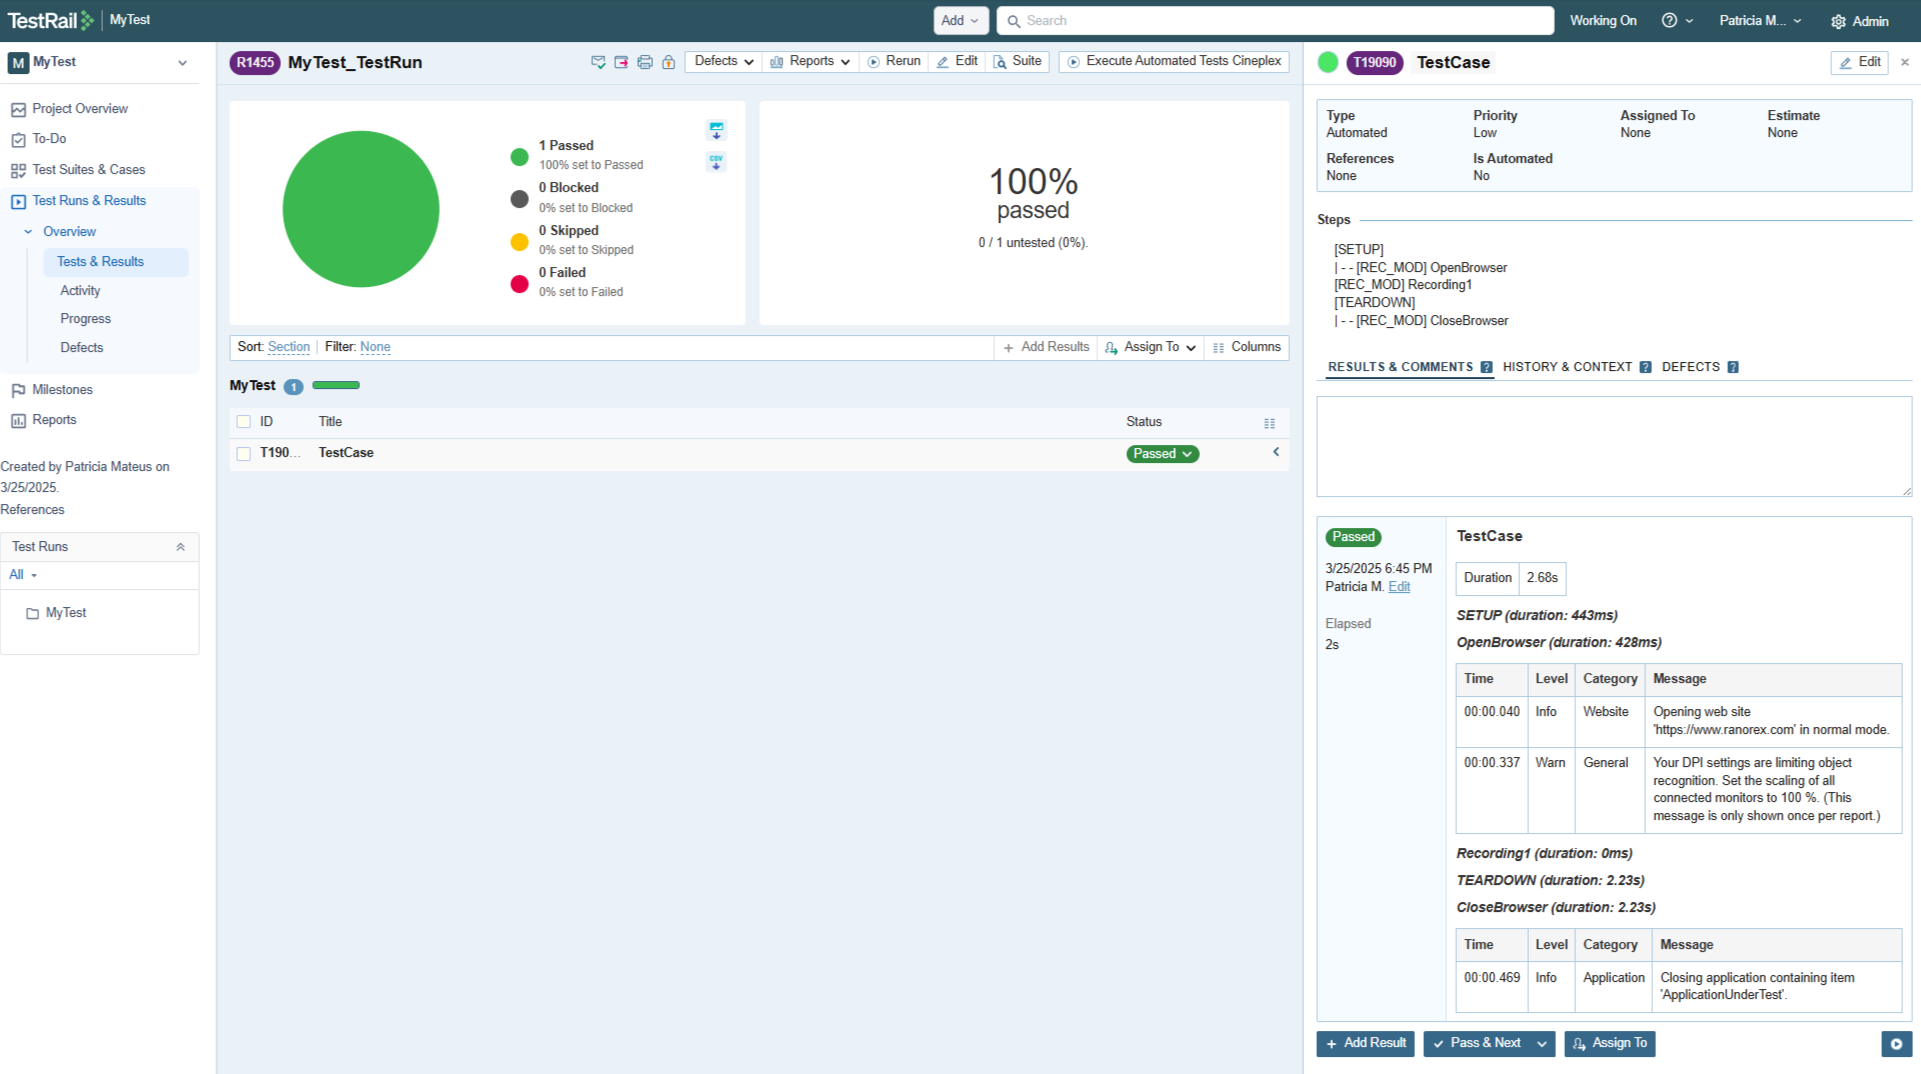Open the Passed status dropdown
Screen dimensions: 1921x1074
coord(1162,454)
